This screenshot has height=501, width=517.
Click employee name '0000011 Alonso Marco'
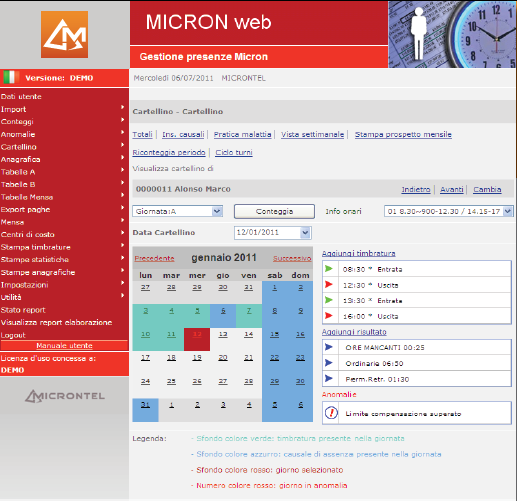point(183,189)
